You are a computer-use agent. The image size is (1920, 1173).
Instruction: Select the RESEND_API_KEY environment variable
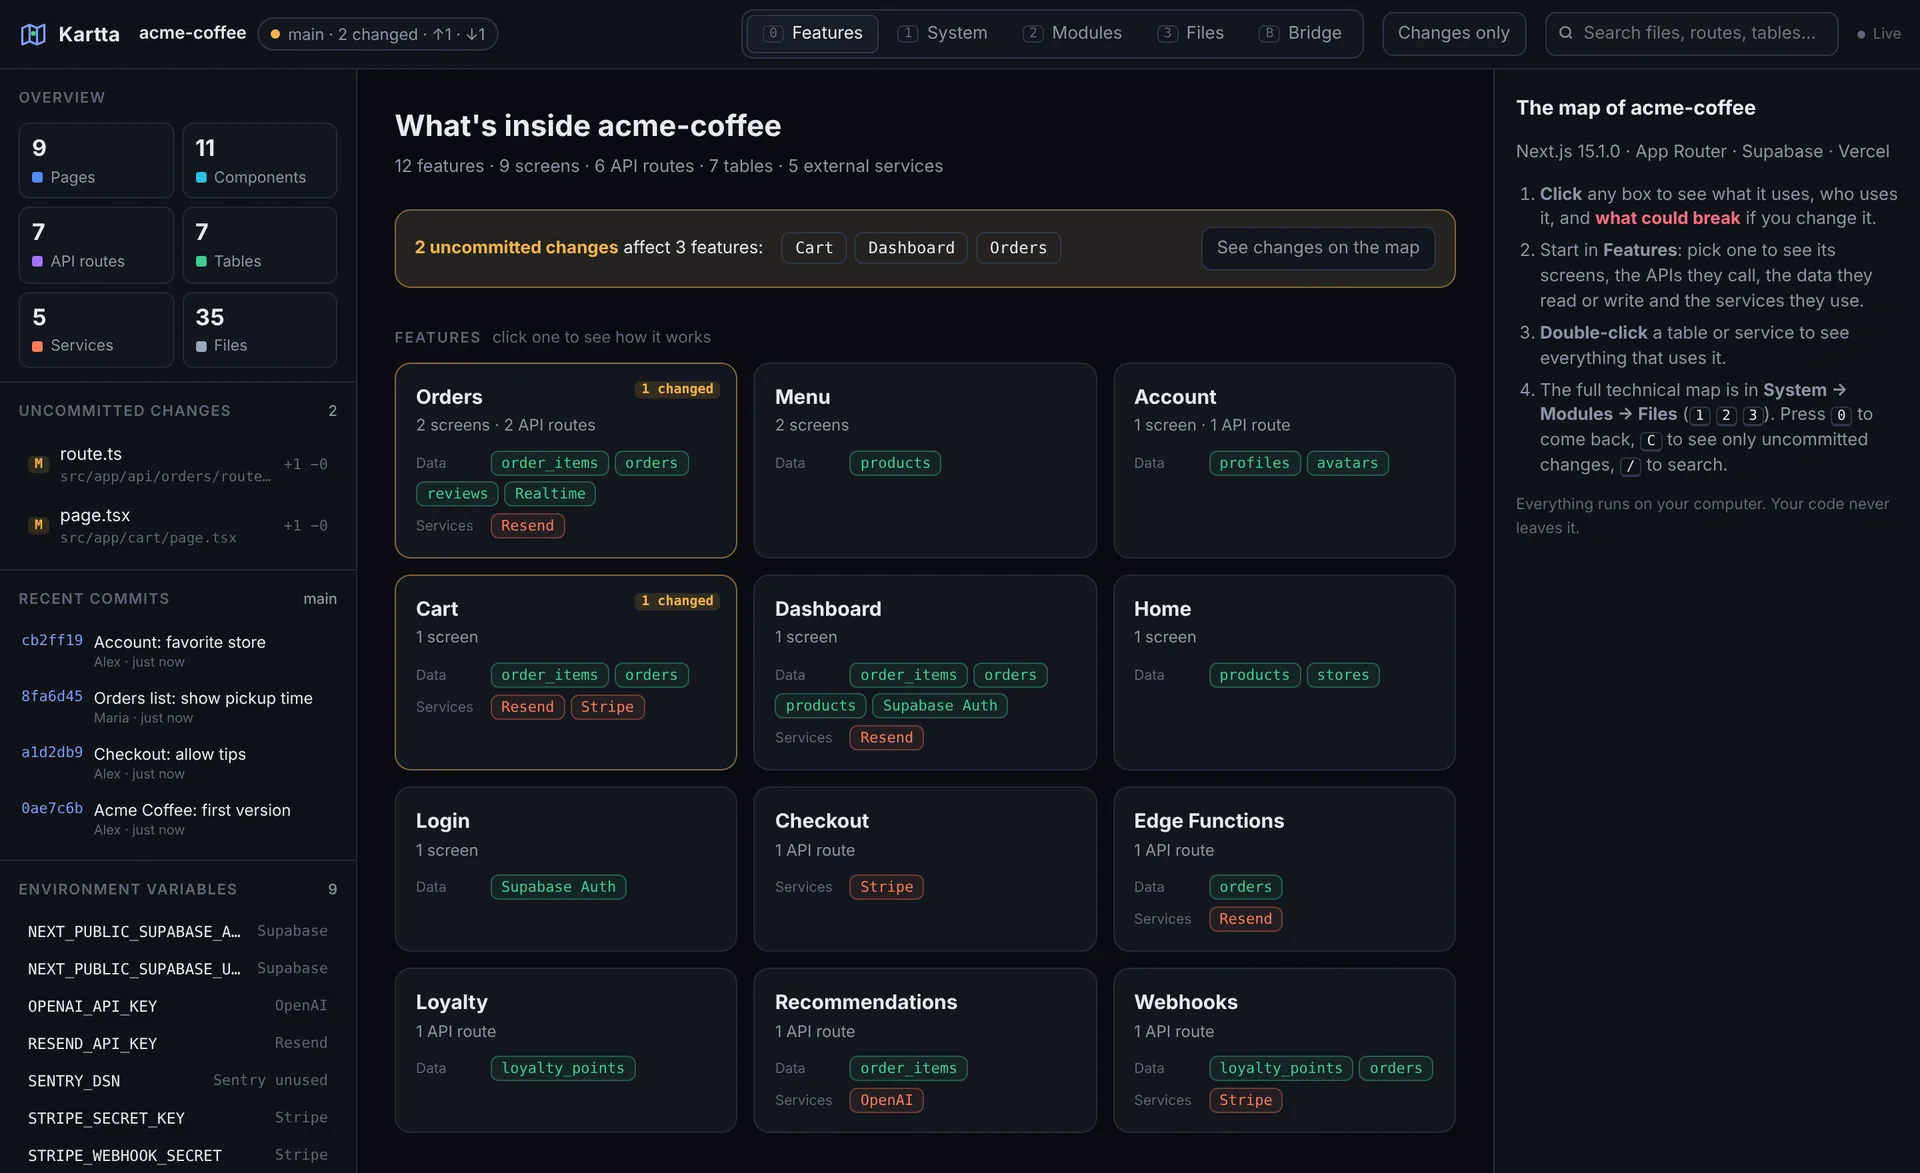tap(178, 1043)
